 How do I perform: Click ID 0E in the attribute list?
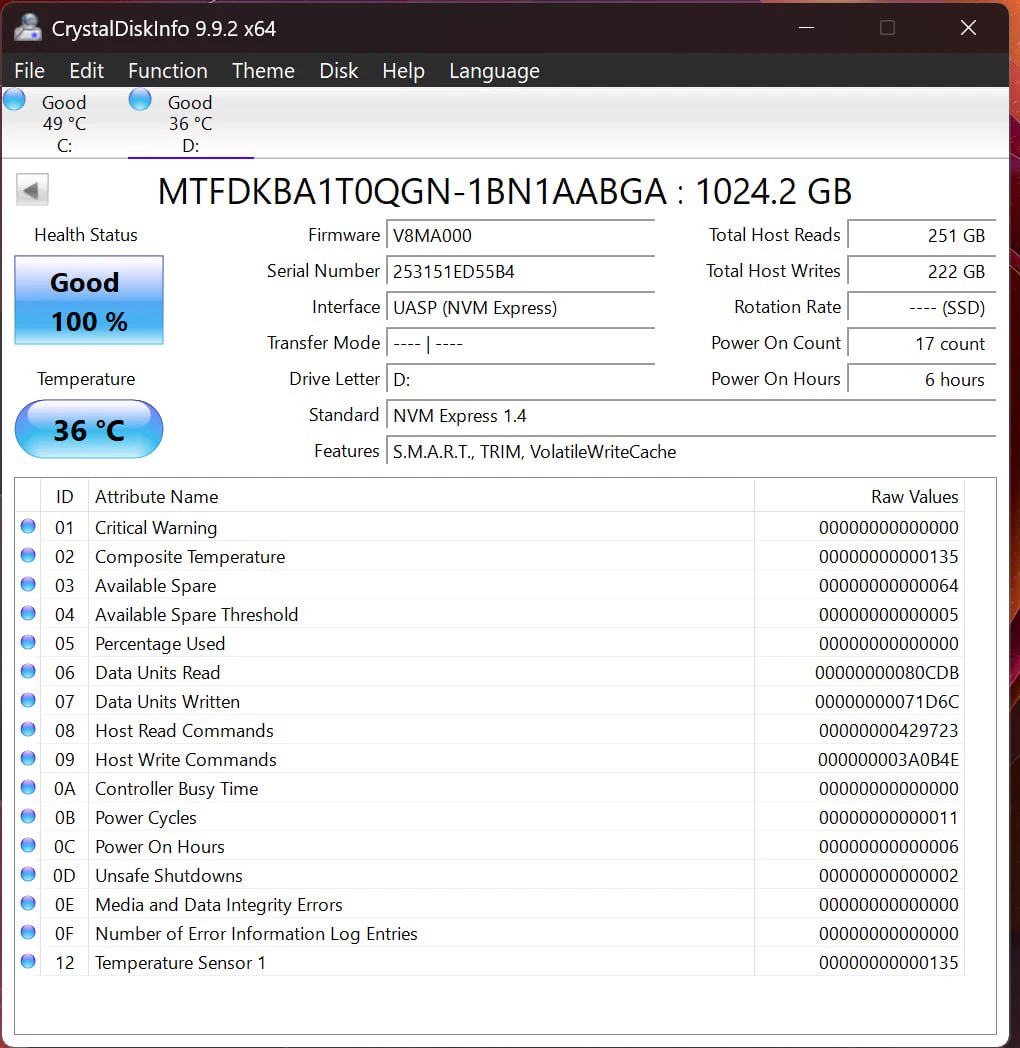[64, 905]
